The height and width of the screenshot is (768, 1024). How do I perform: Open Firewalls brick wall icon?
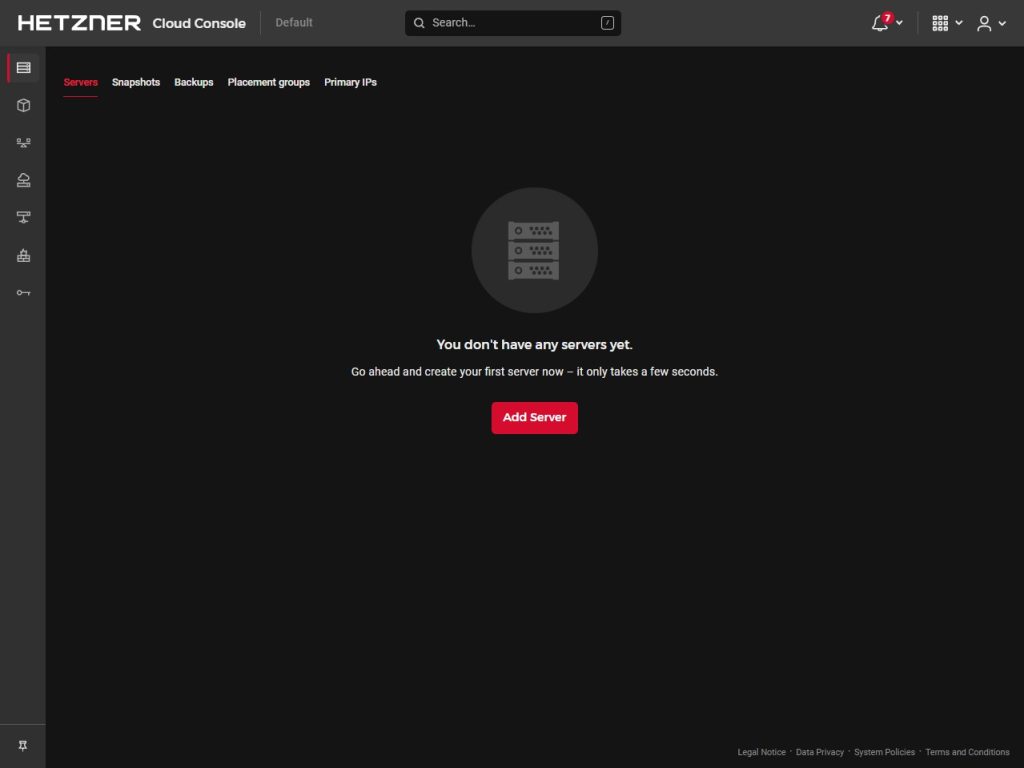[x=23, y=256]
